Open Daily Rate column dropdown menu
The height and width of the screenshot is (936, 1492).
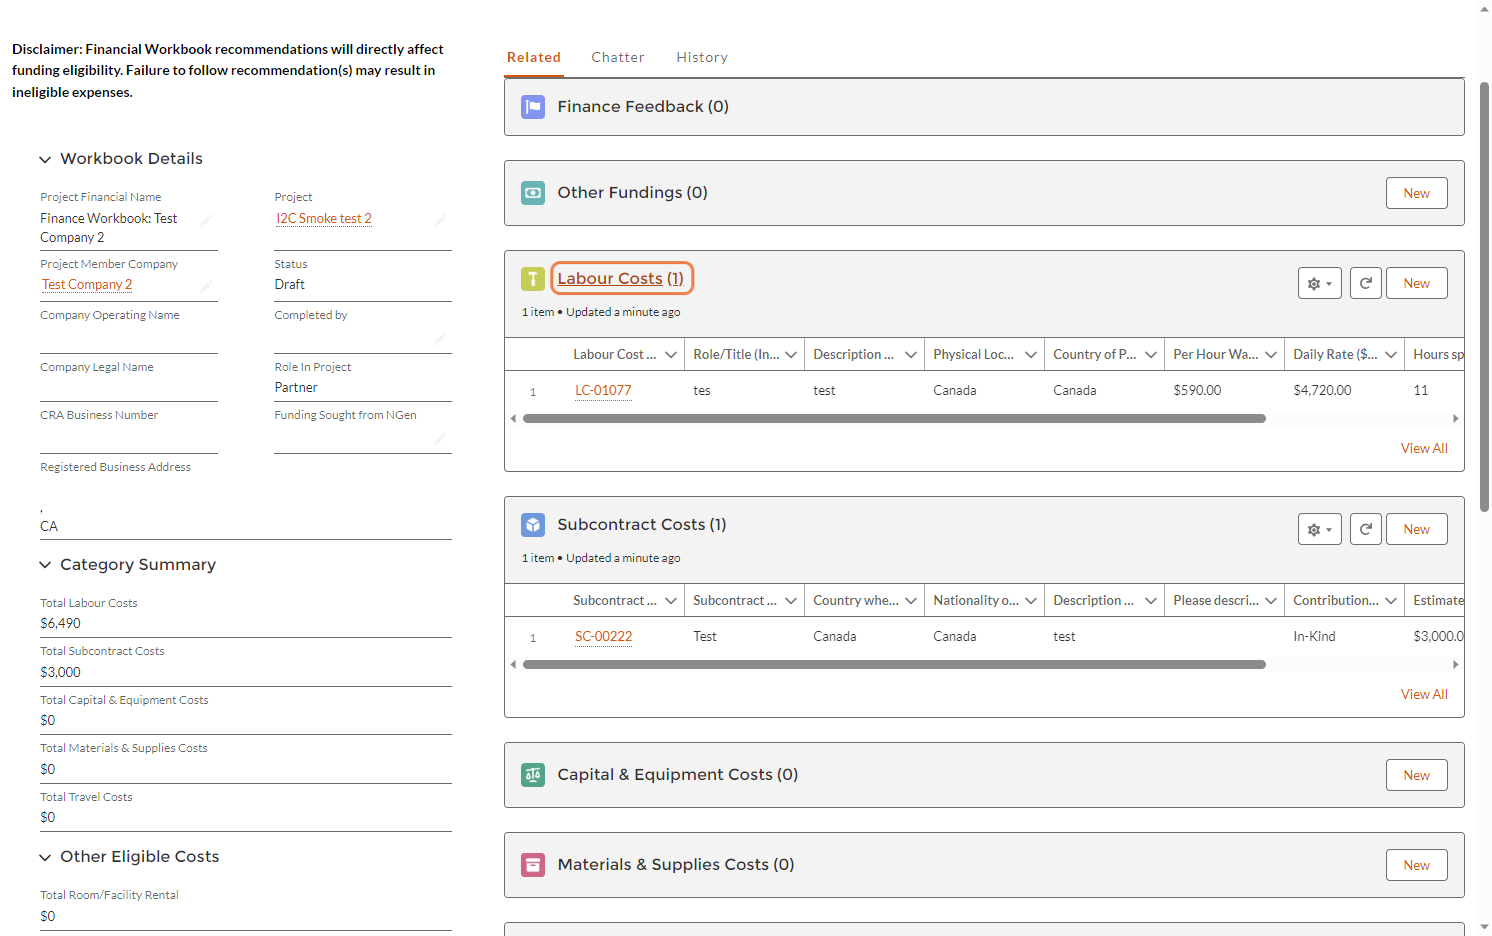[1391, 355]
